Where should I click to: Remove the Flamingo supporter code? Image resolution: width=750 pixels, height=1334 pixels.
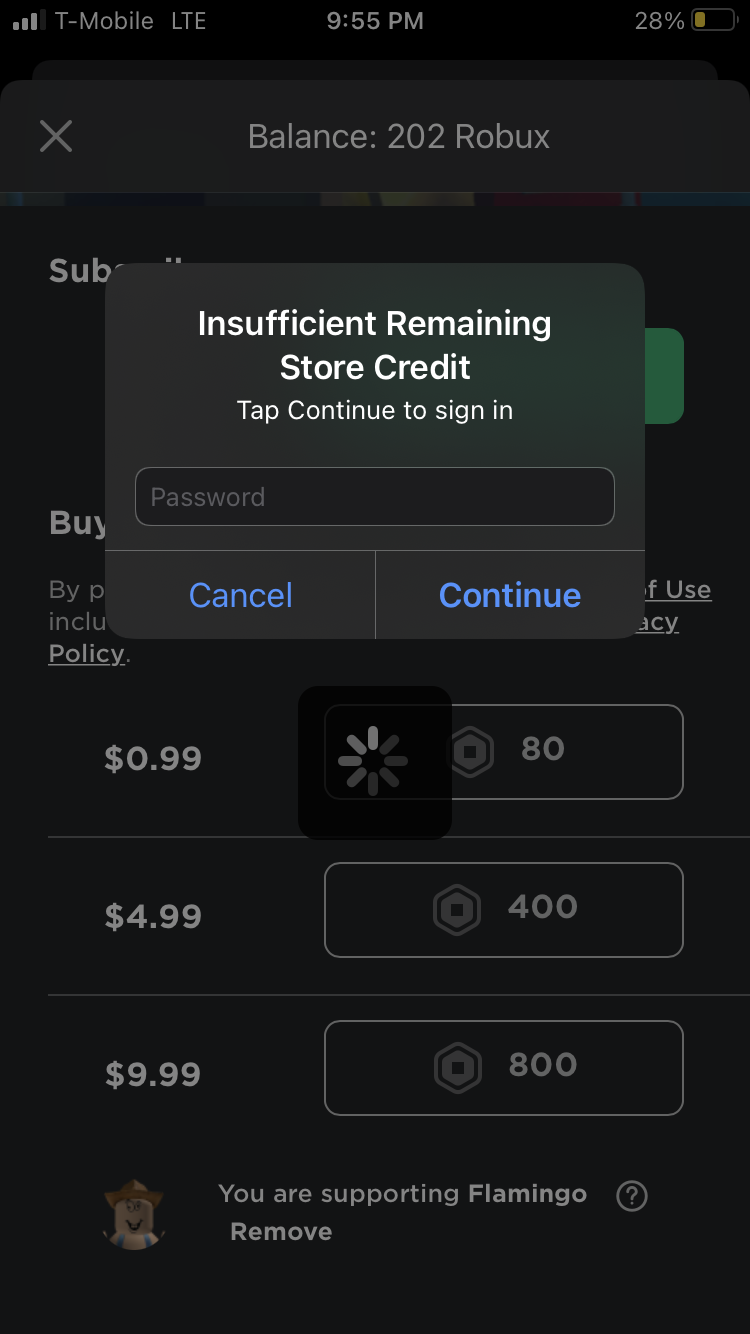[281, 1232]
